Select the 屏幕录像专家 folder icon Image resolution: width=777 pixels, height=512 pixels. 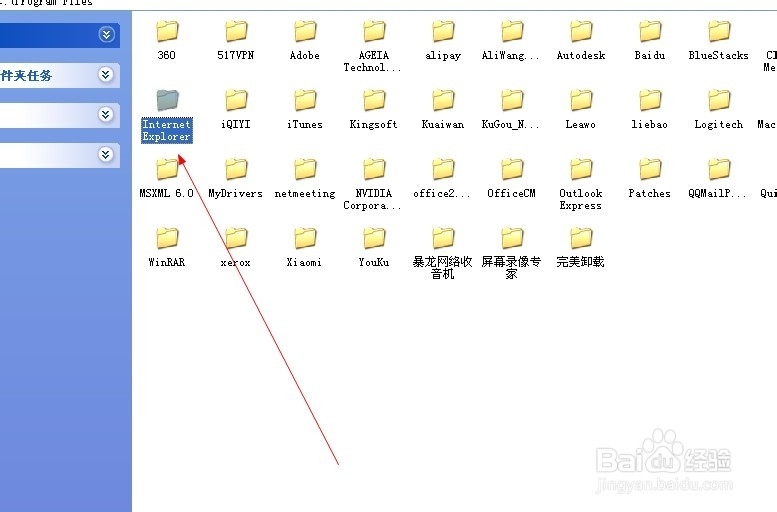coord(511,238)
